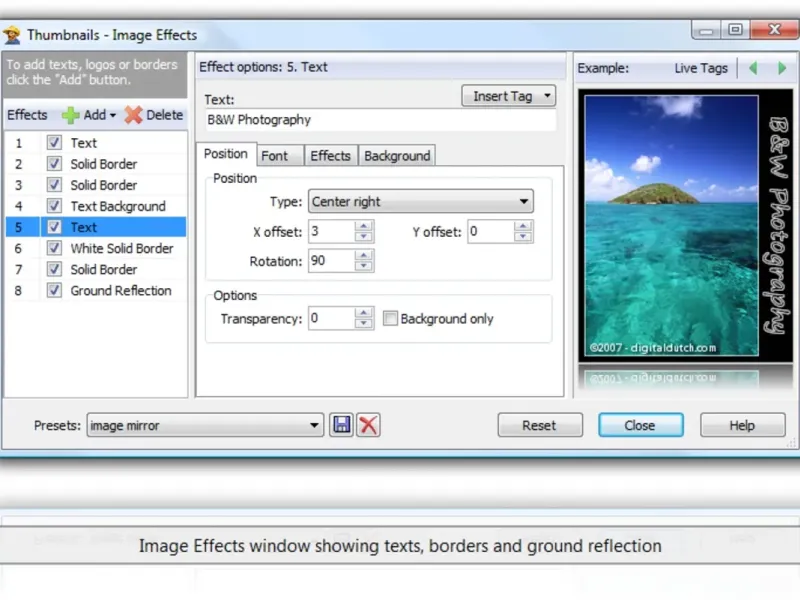Increase Rotation with up spinner
This screenshot has height=600, width=800.
(x=364, y=255)
